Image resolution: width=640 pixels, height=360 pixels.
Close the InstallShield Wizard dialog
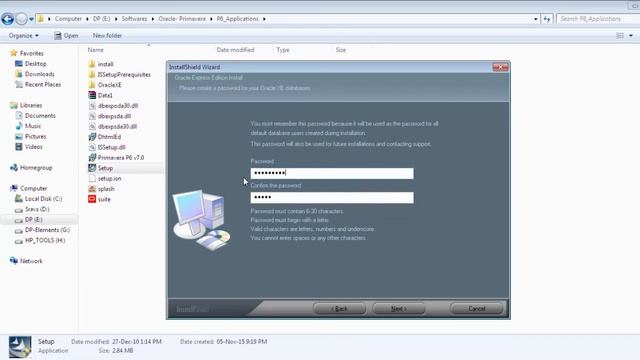[x=500, y=67]
